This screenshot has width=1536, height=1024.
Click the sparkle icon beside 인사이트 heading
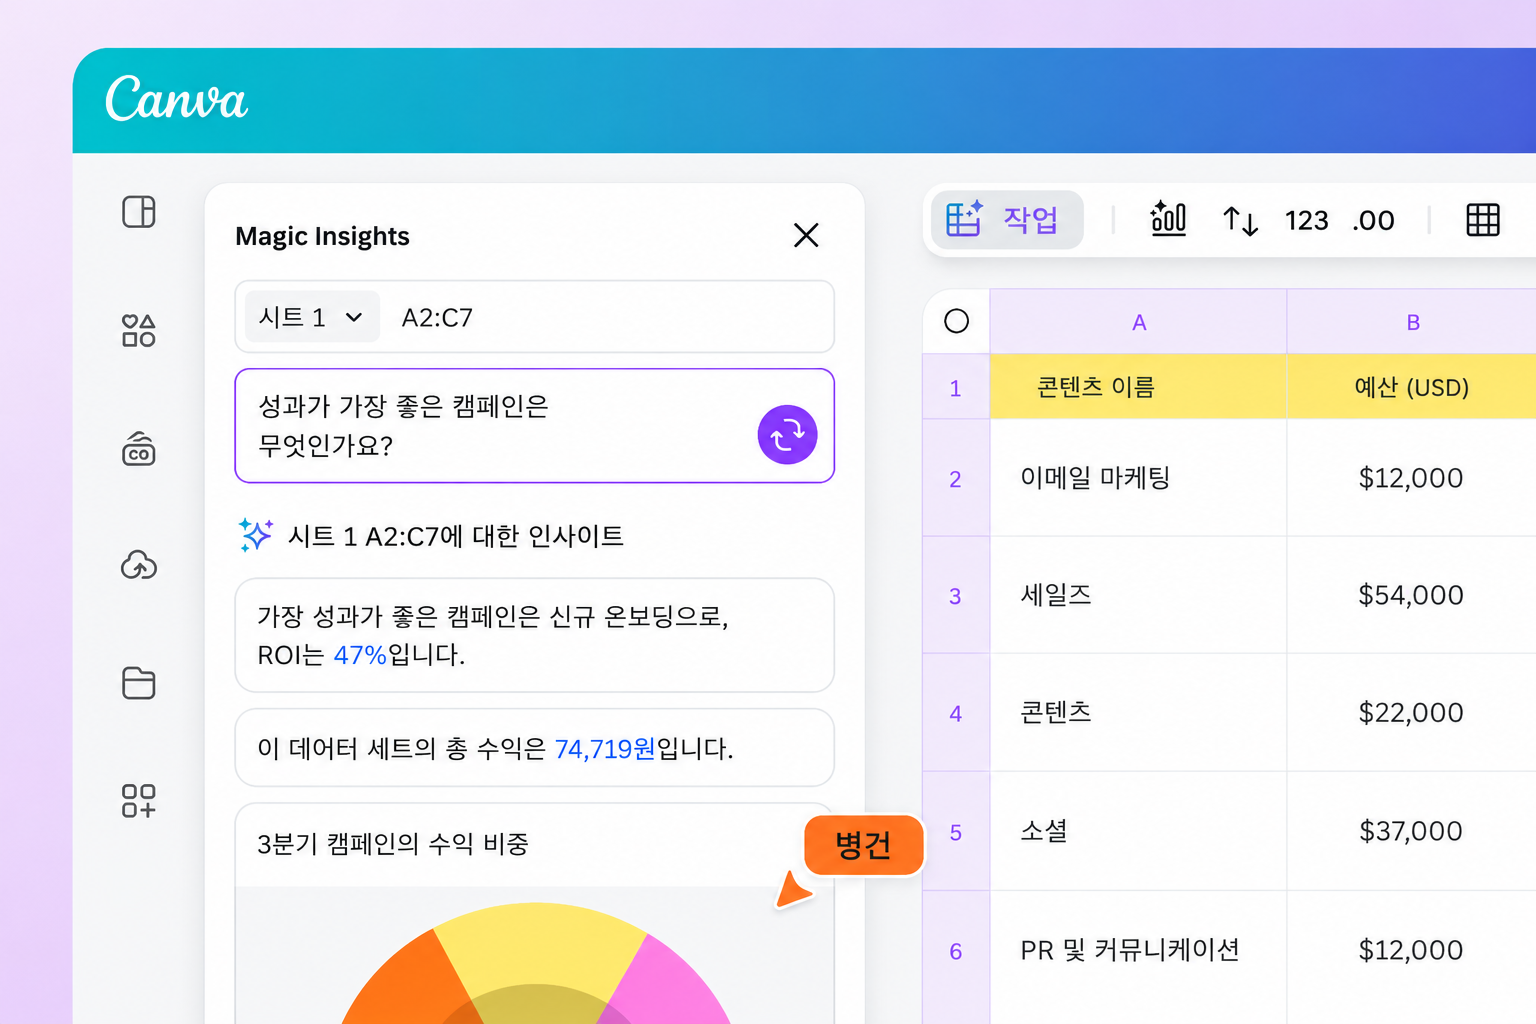click(256, 535)
